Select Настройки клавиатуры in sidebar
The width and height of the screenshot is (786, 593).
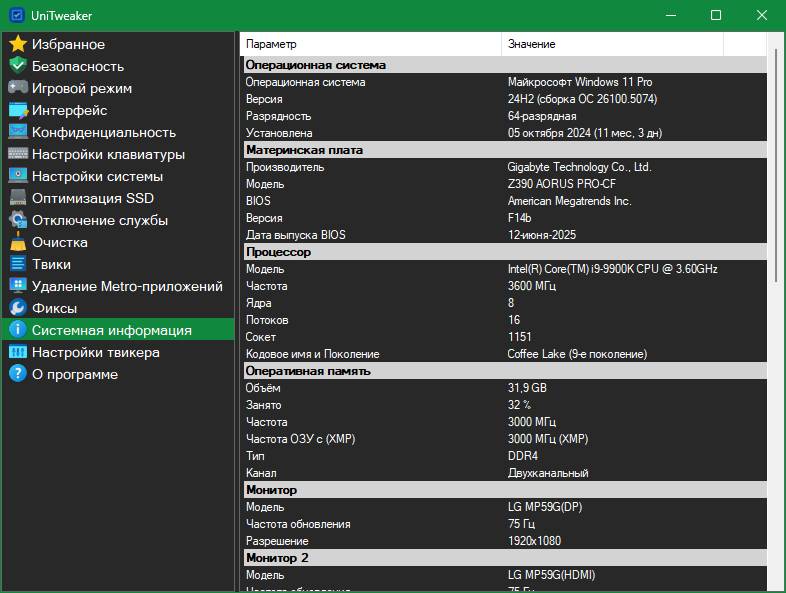click(118, 154)
